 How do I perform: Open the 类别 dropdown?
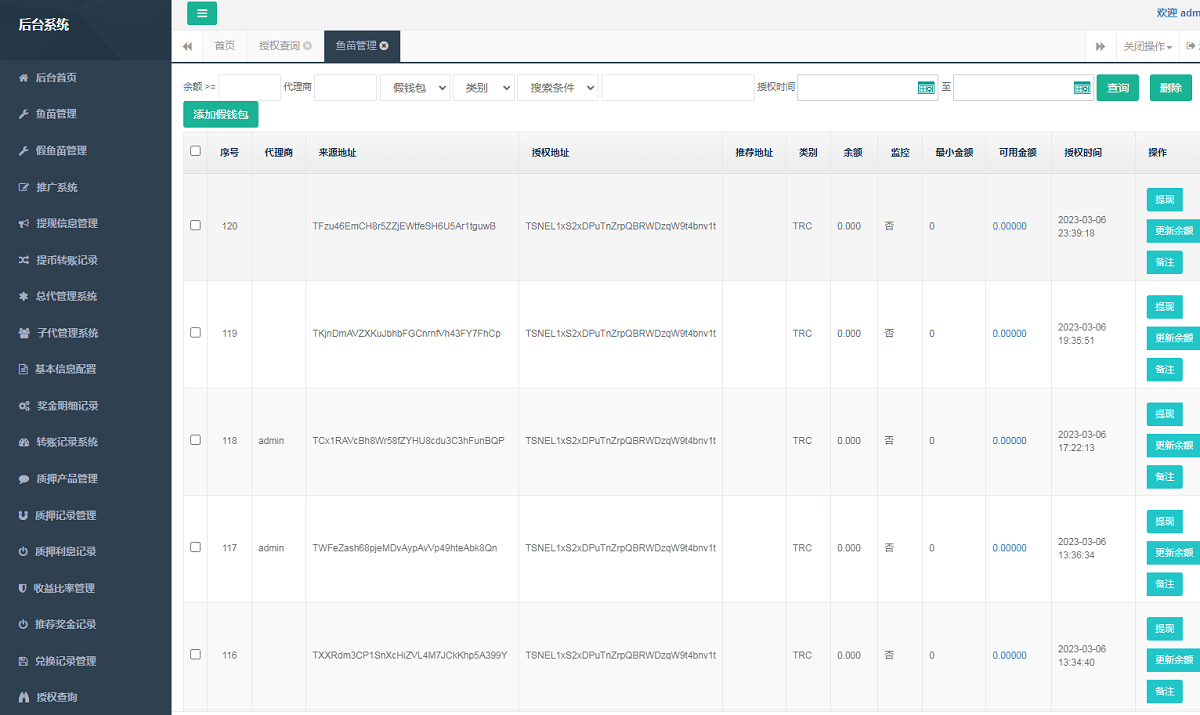(x=484, y=88)
